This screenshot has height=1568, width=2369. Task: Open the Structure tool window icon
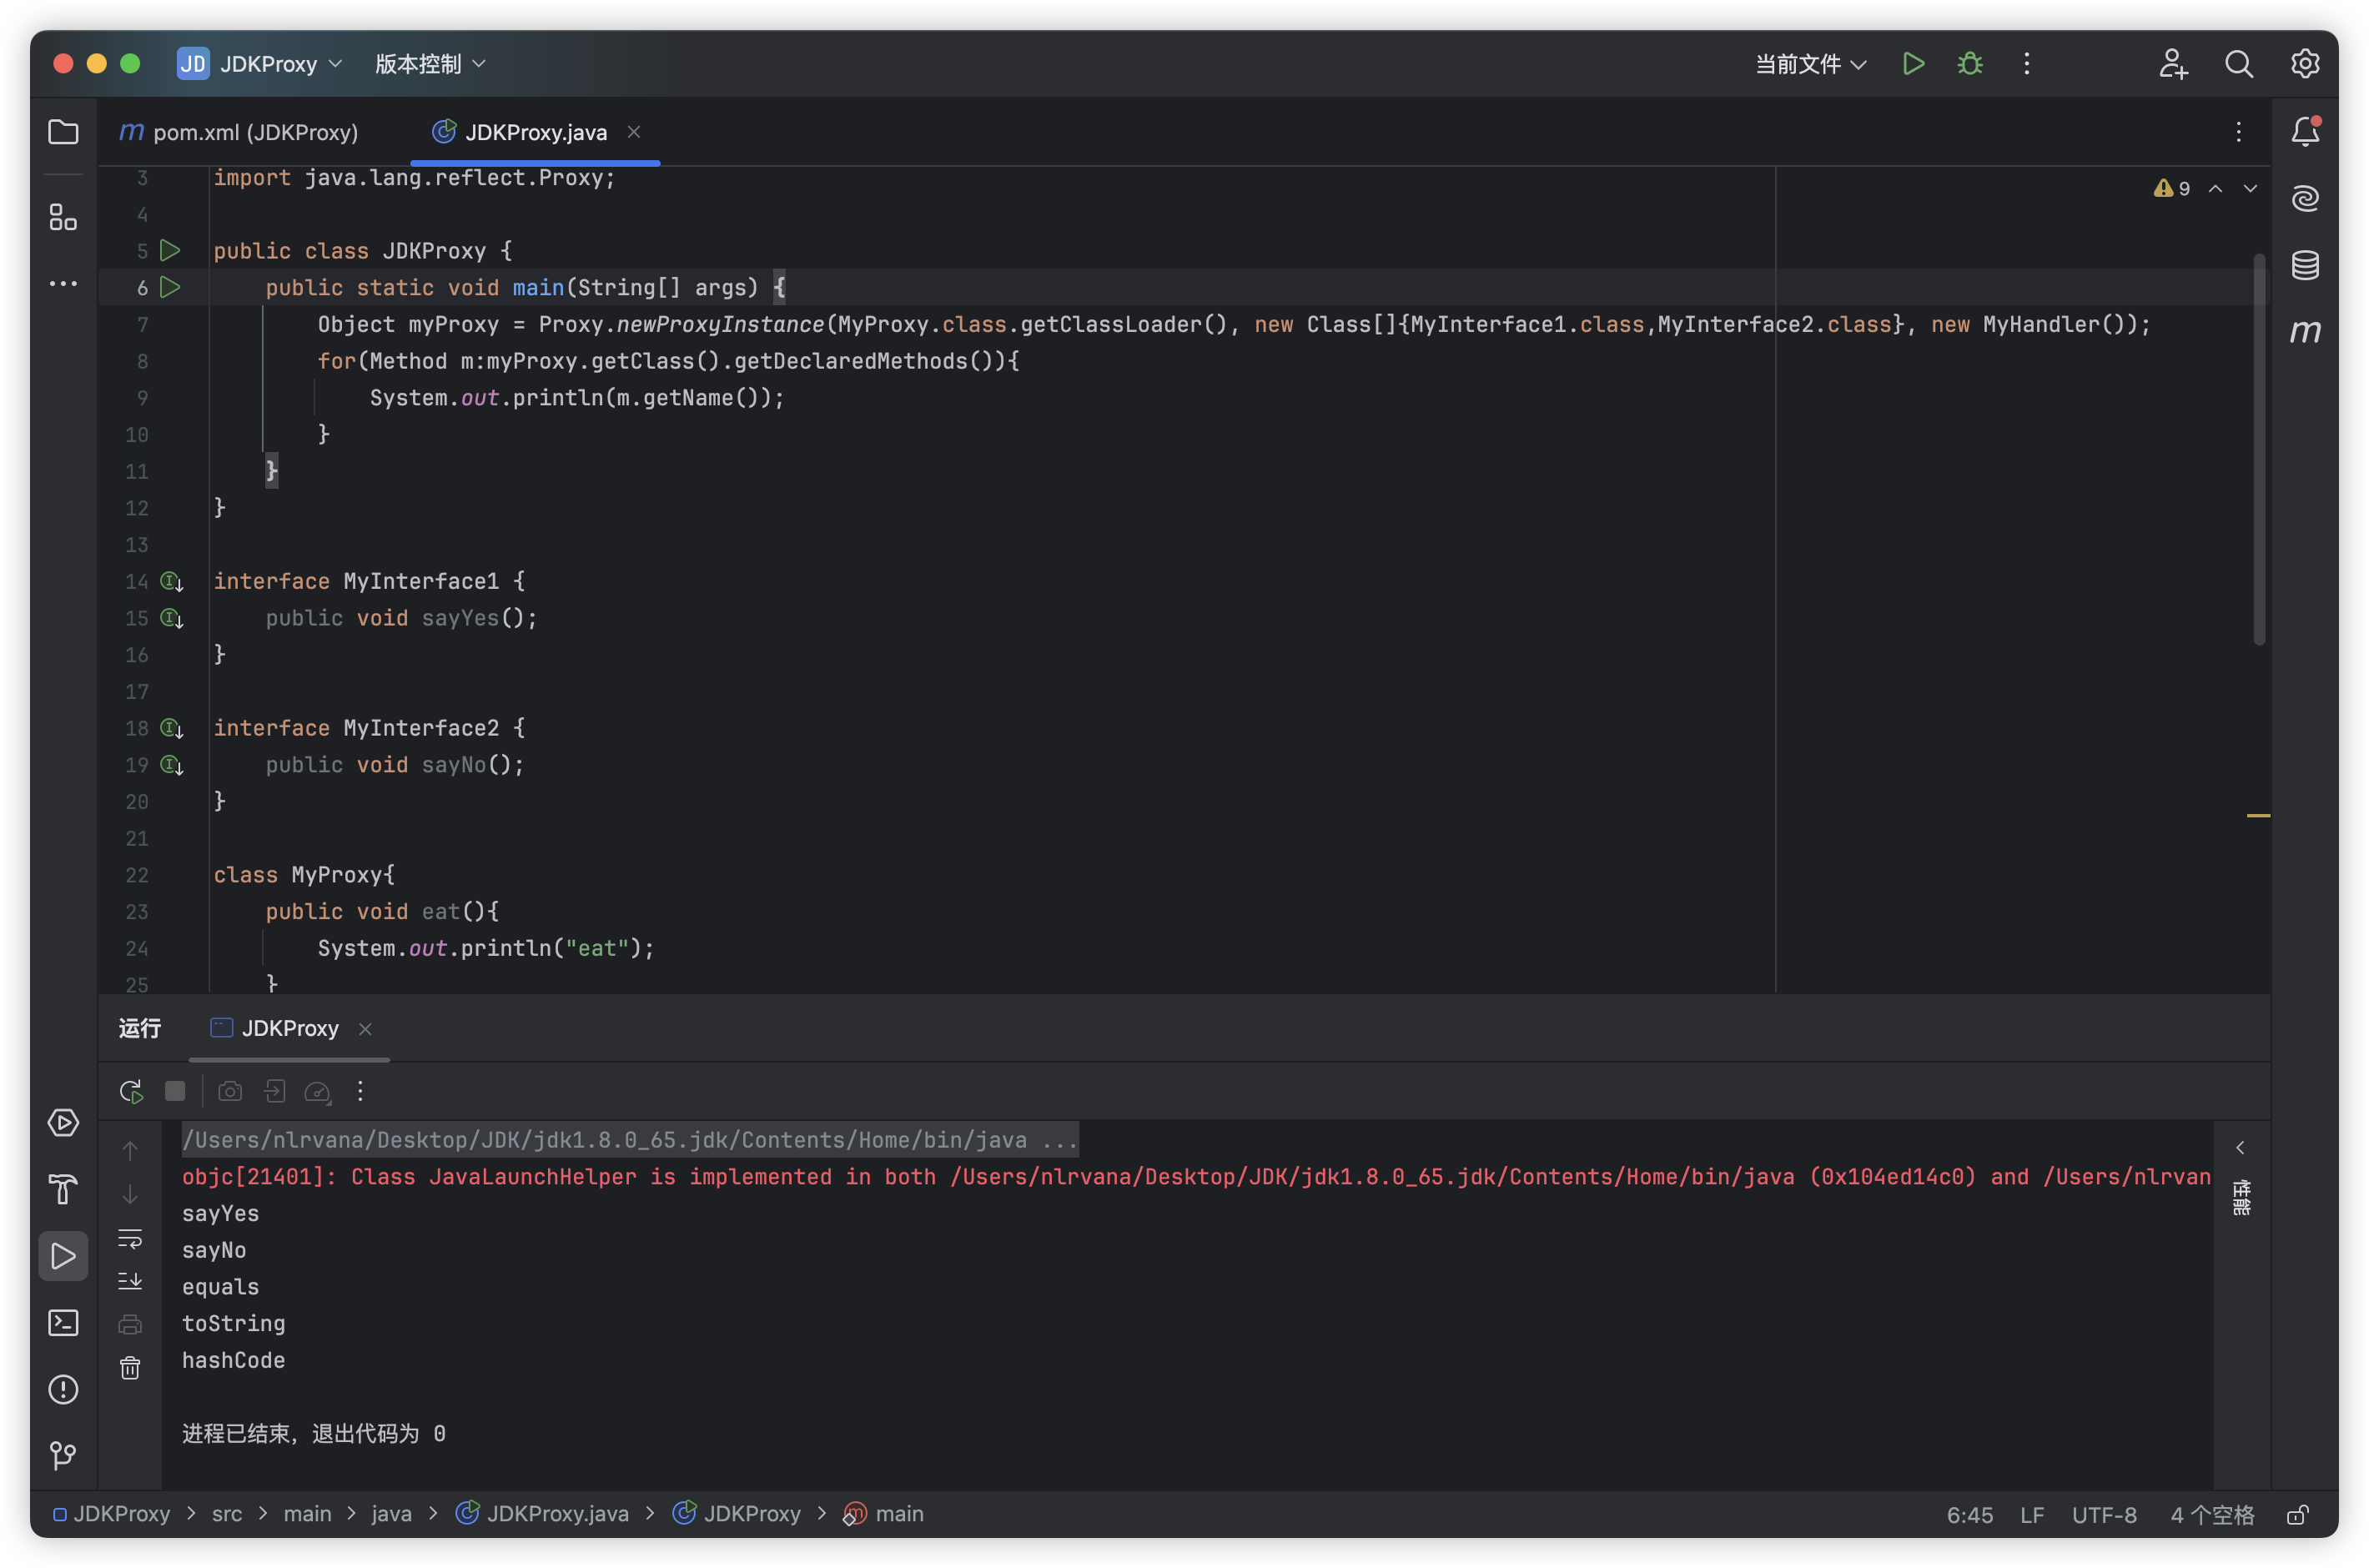tap(63, 217)
